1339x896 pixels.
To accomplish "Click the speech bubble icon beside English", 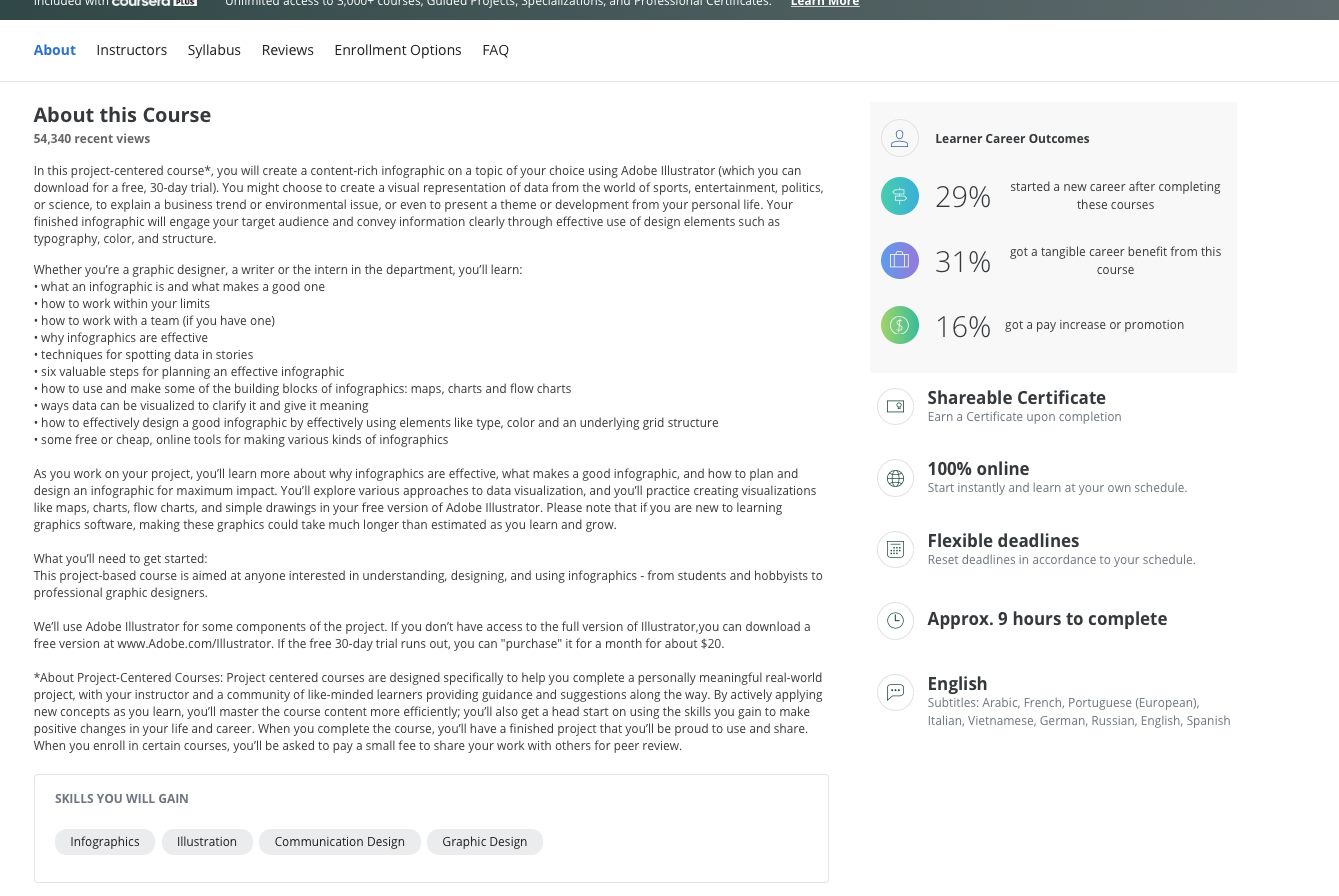I will coord(895,692).
